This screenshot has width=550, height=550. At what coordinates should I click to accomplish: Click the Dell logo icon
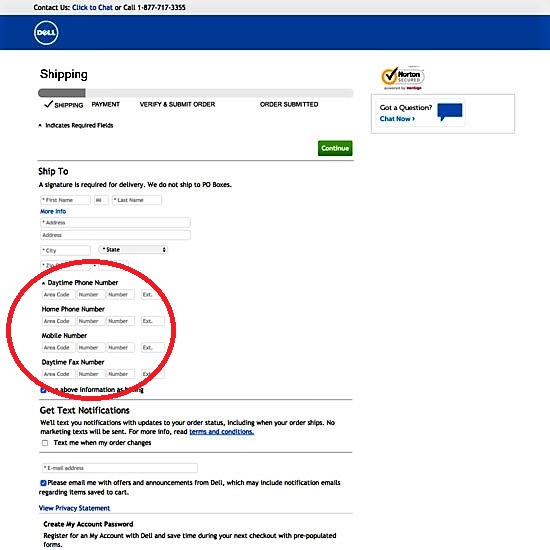click(x=46, y=33)
